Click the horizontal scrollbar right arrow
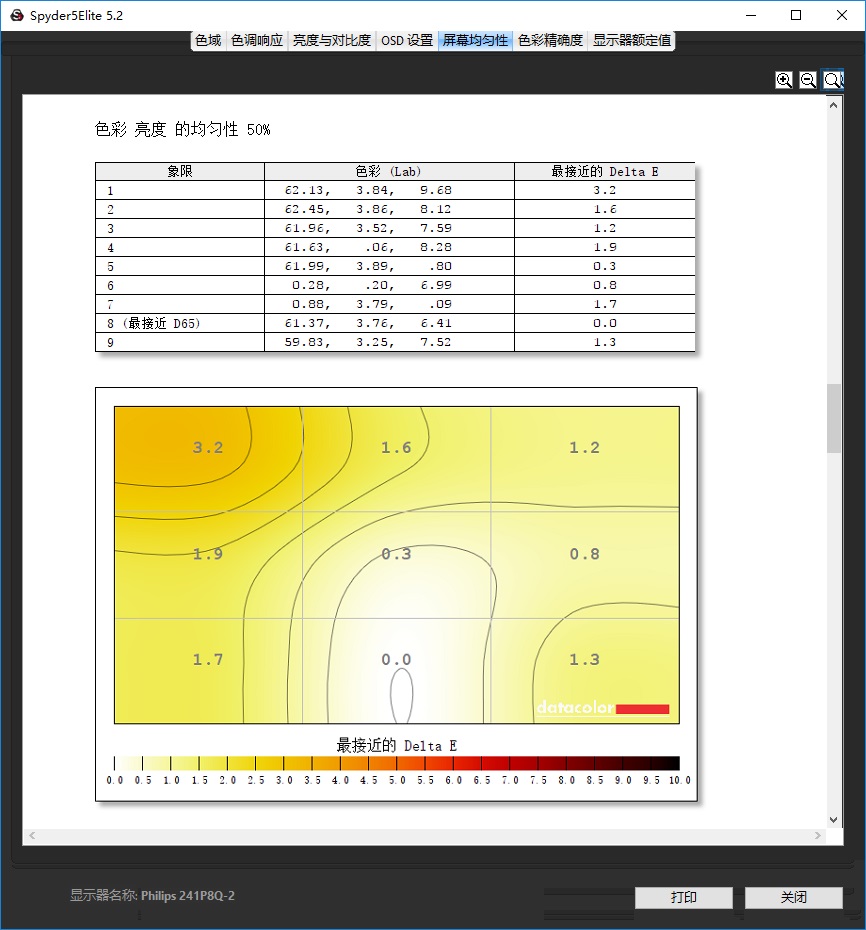The image size is (866, 930). click(818, 835)
